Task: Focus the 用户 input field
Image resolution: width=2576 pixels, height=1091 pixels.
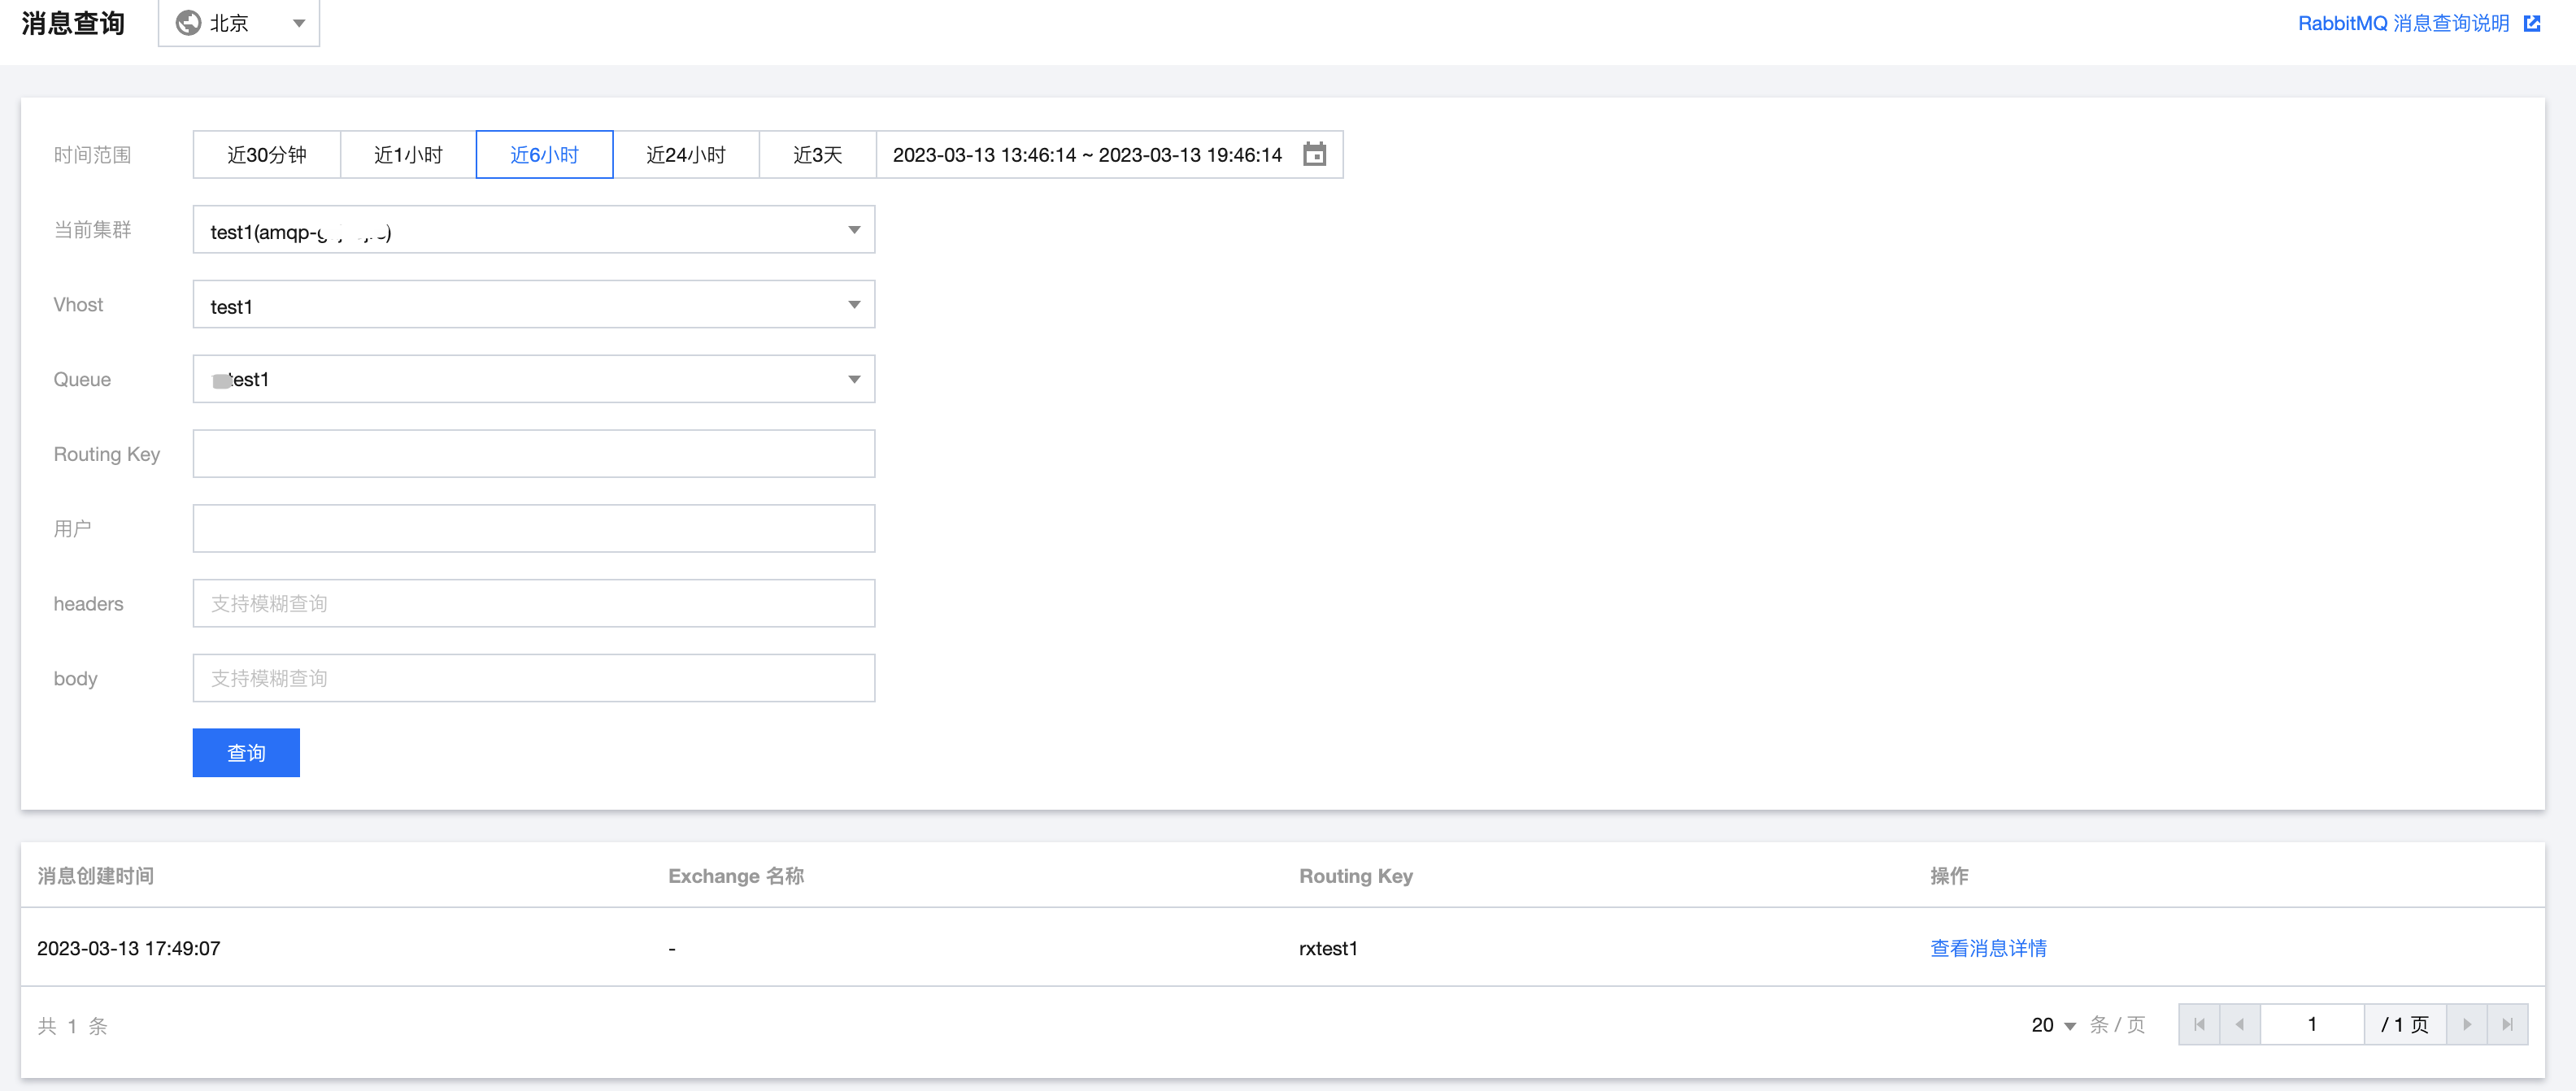Action: (534, 528)
